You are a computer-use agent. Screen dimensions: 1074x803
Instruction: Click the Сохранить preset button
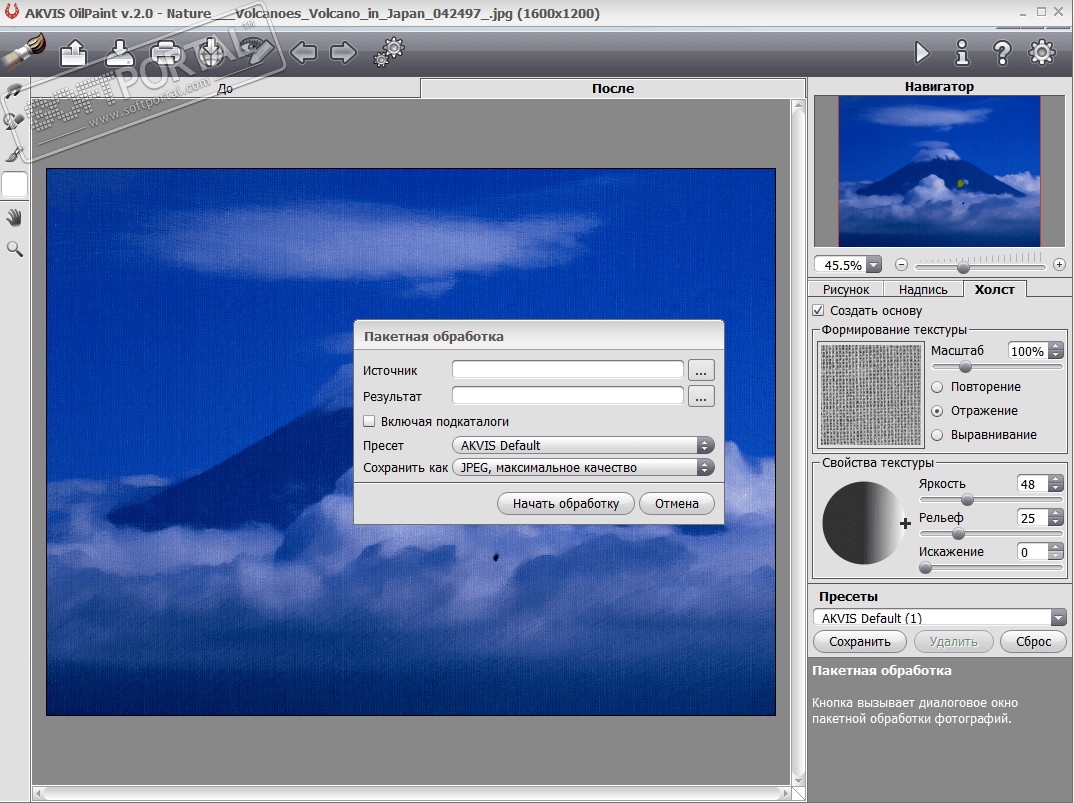pyautogui.click(x=860, y=642)
